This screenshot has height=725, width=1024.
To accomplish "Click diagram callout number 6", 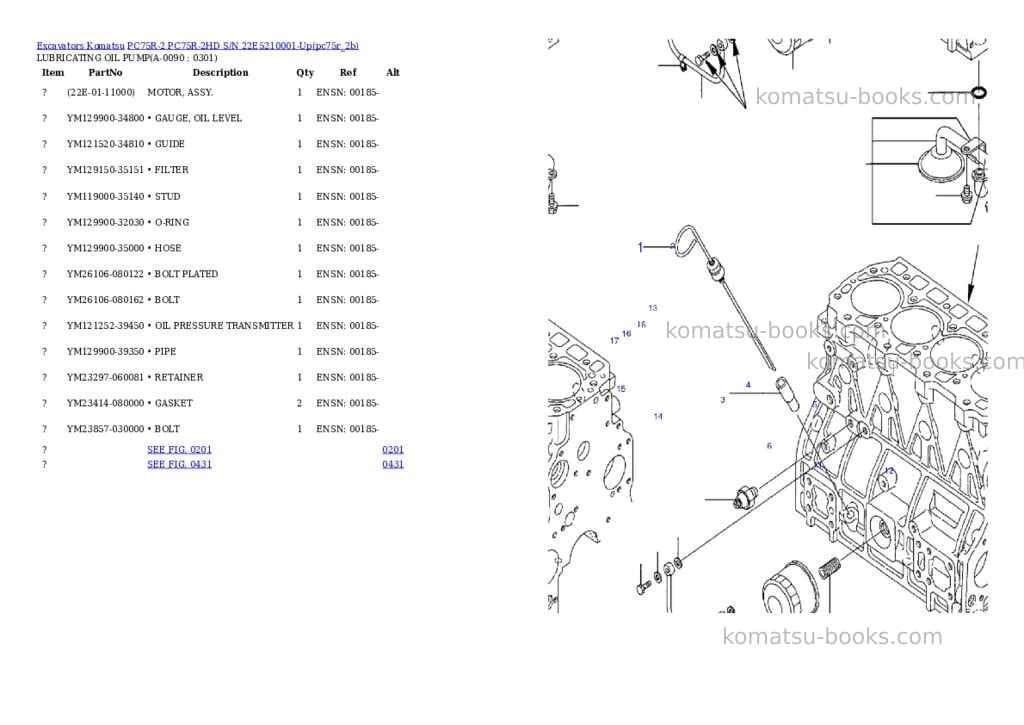I will point(769,446).
